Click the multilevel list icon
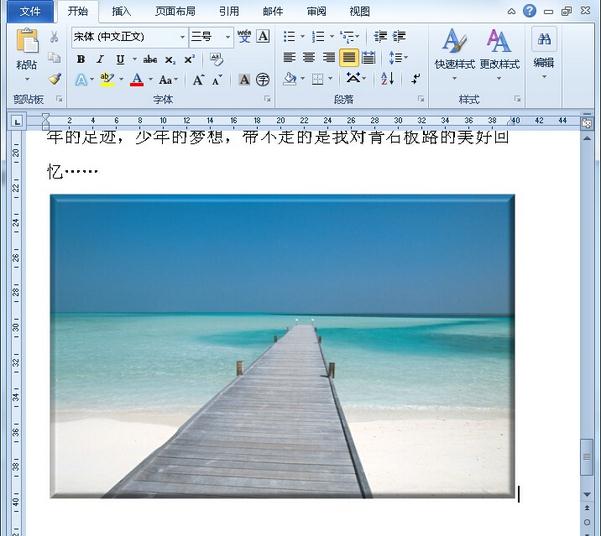Image resolution: width=601 pixels, height=536 pixels. point(348,37)
